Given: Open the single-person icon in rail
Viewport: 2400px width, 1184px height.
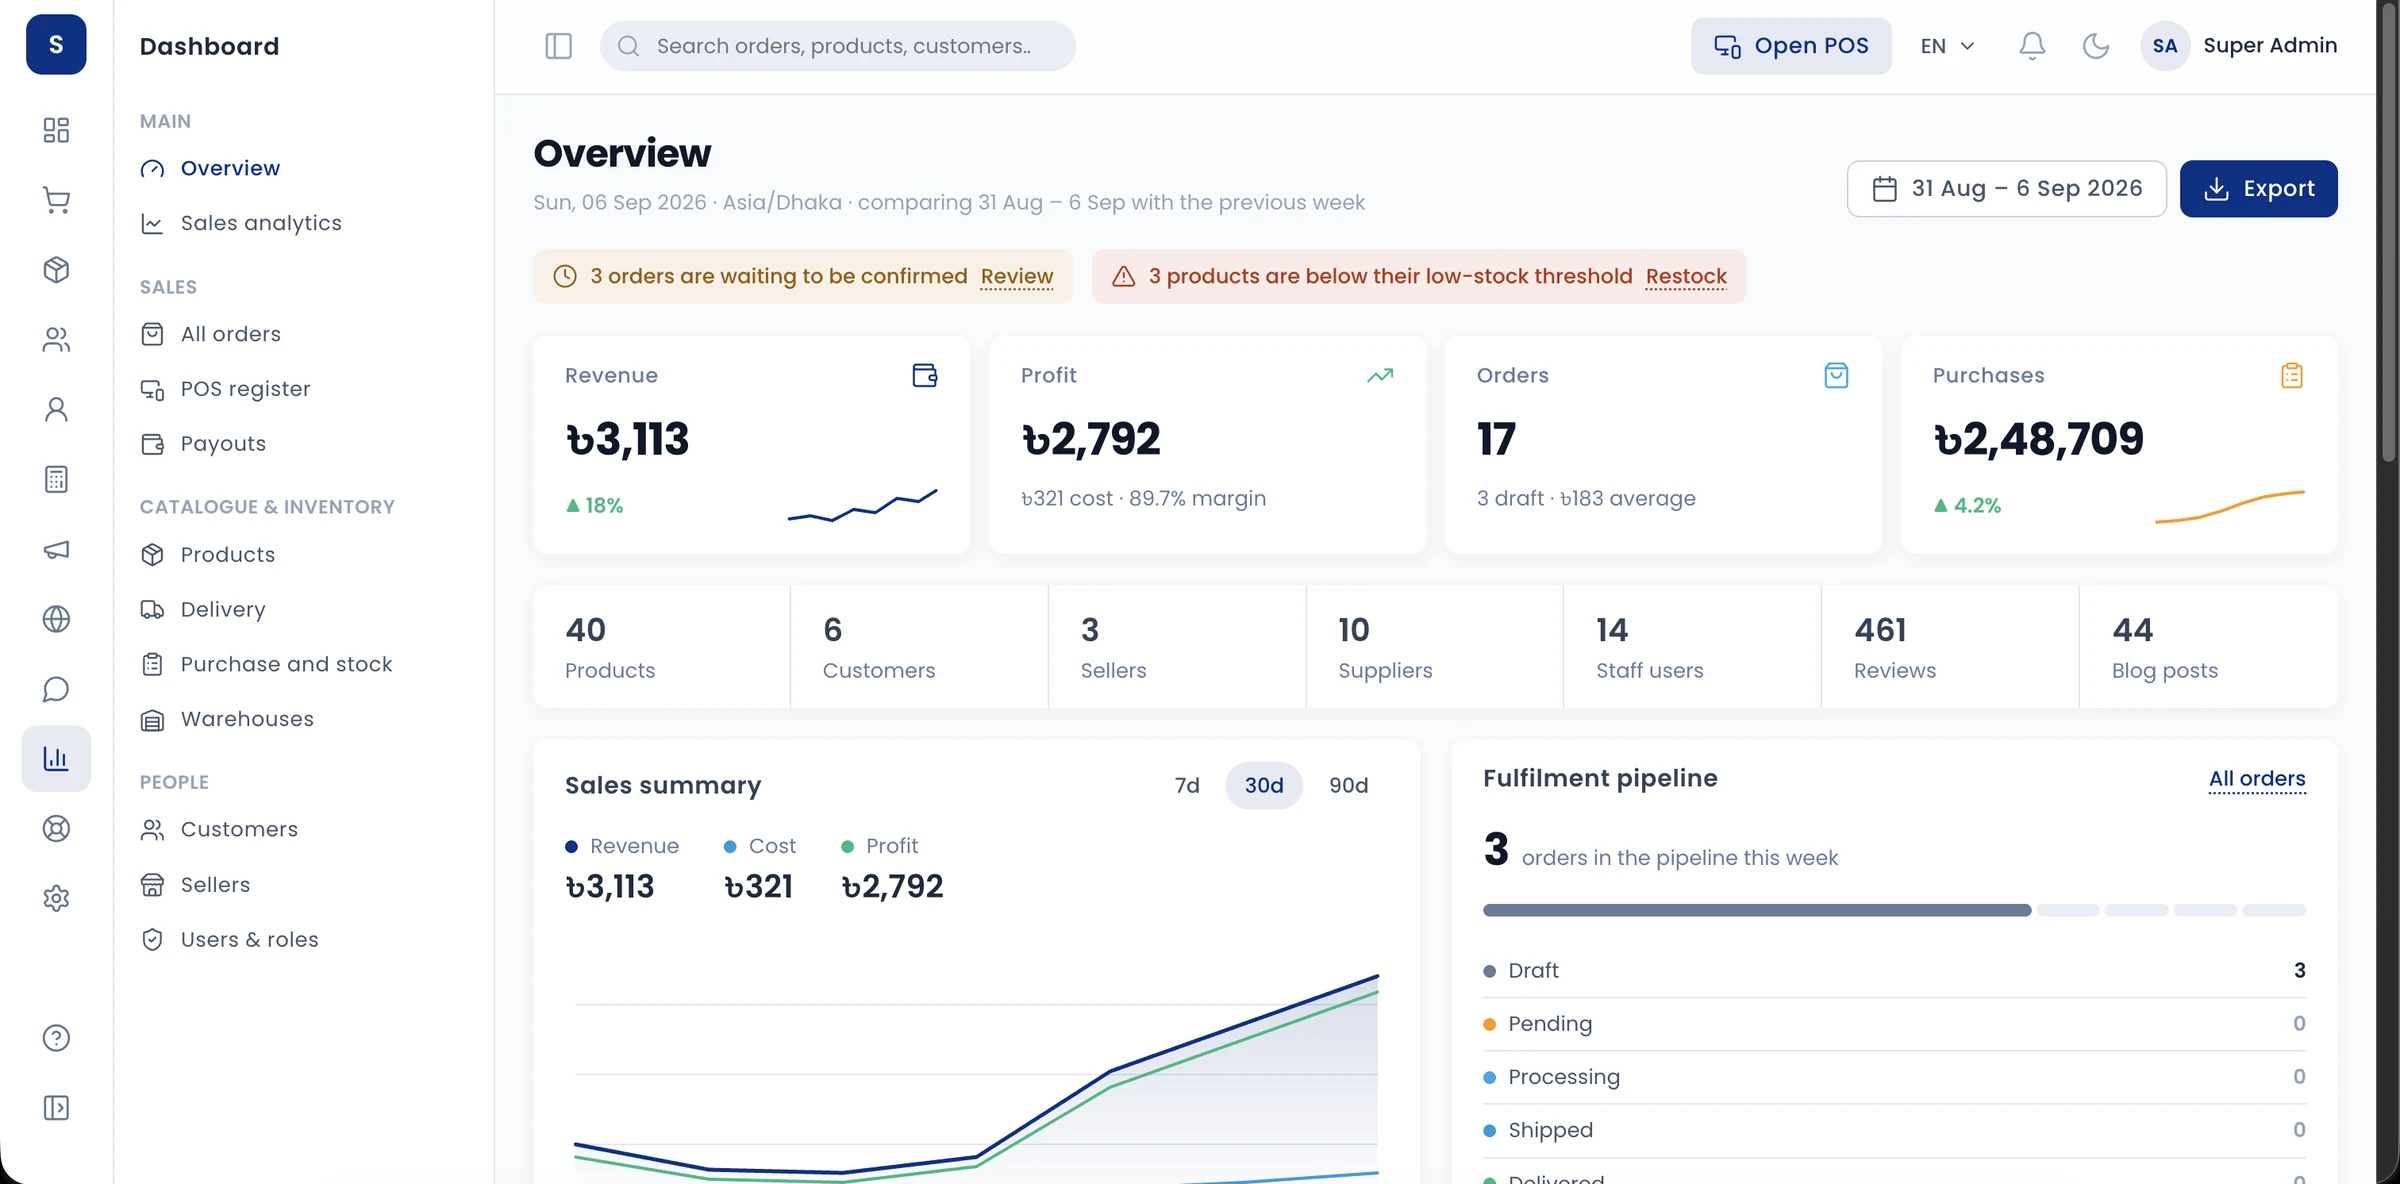Looking at the screenshot, I should (56, 409).
